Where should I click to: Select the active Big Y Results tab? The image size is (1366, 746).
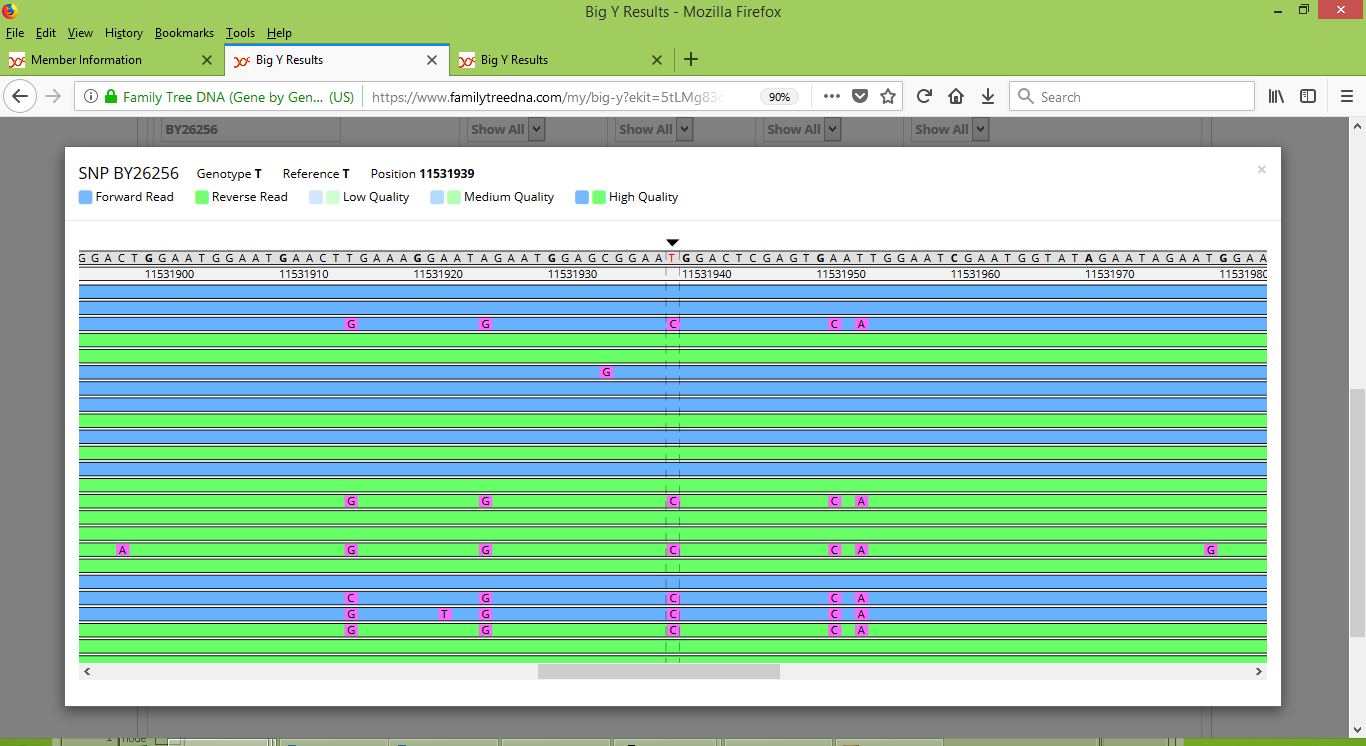[x=336, y=60]
